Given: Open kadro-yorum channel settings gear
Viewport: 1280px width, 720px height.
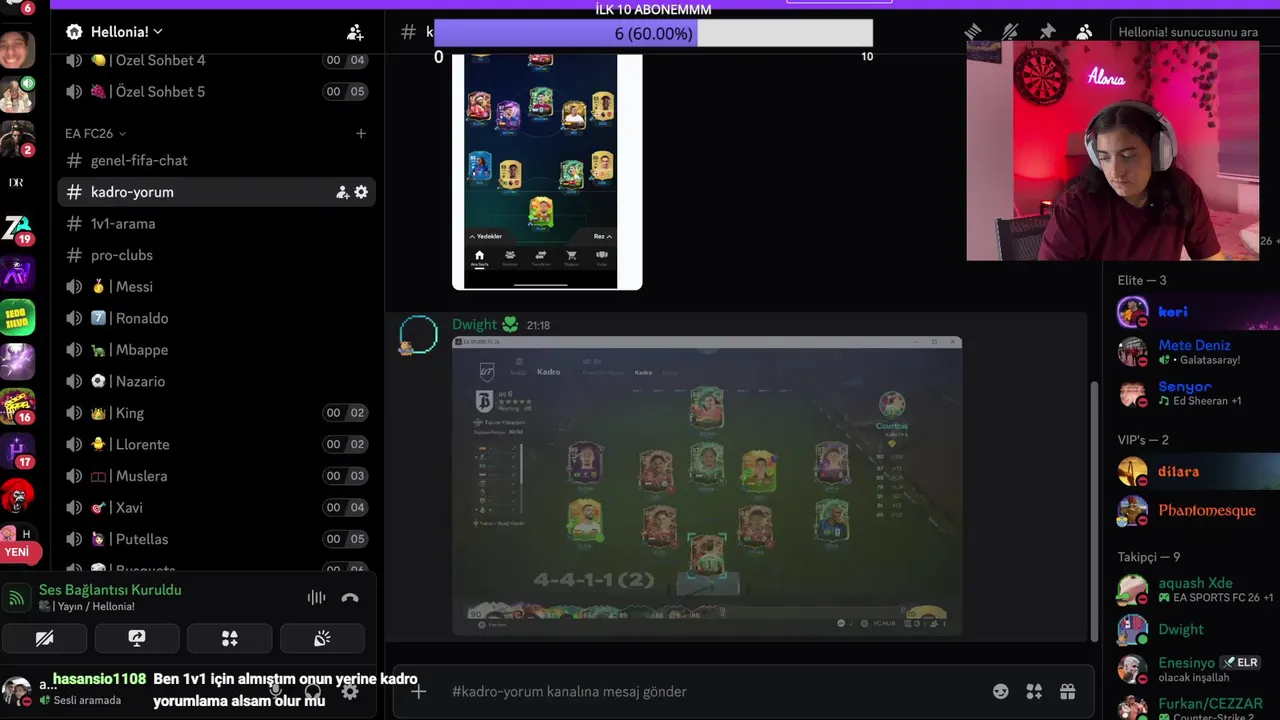Looking at the screenshot, I should point(361,192).
